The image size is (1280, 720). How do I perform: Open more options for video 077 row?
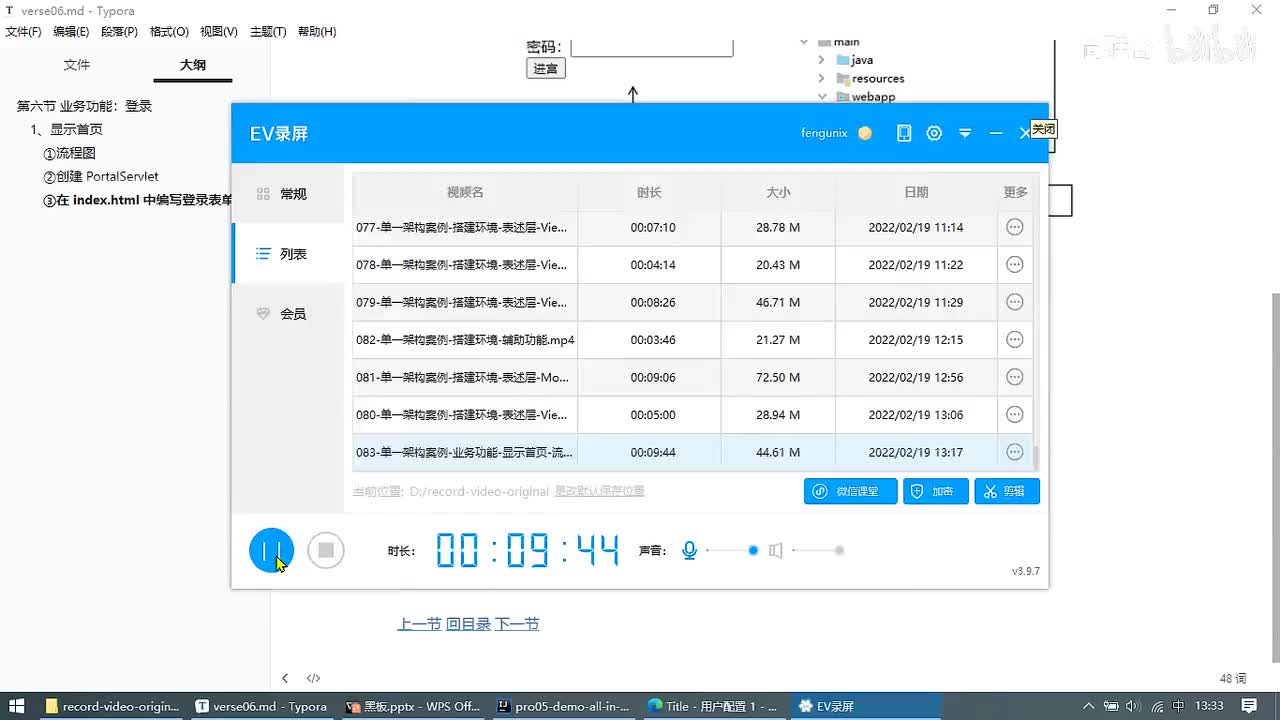(1014, 227)
